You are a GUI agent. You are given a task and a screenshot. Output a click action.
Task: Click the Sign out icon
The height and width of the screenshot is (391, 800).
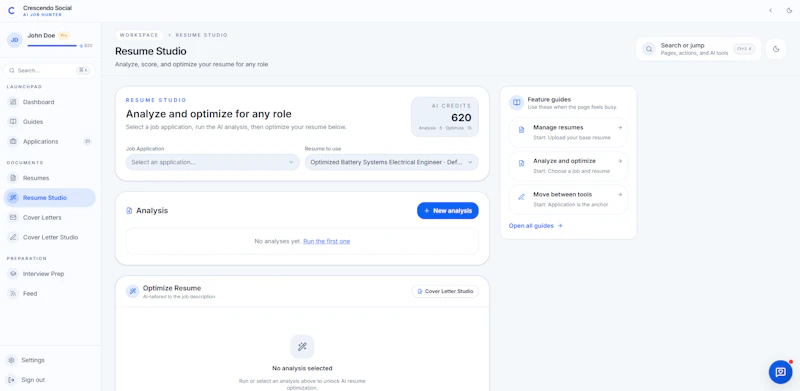(12, 380)
